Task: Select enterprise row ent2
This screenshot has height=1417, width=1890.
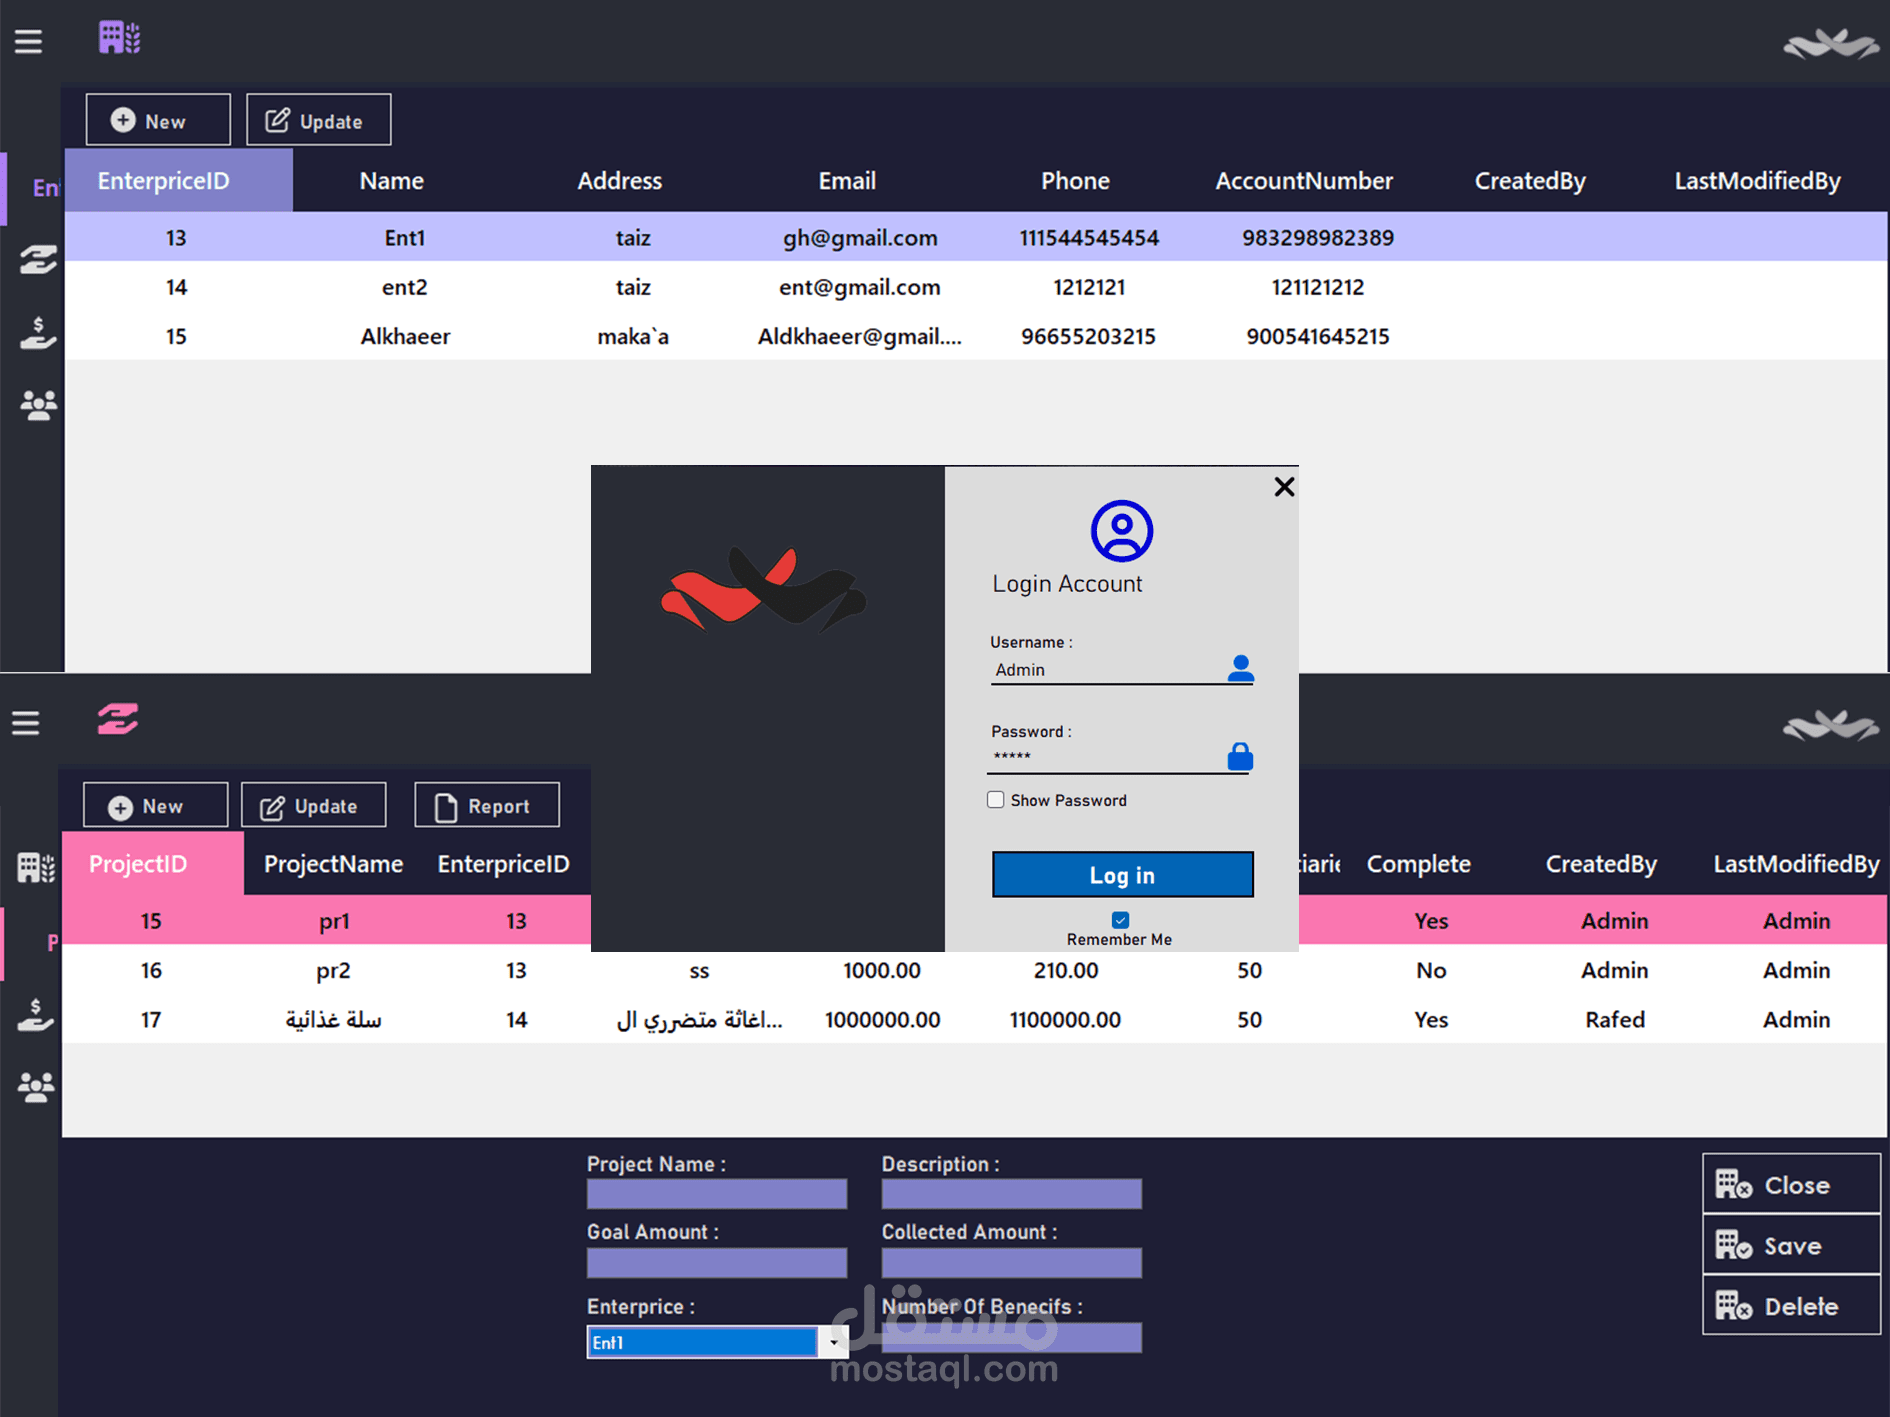Action: [x=976, y=287]
